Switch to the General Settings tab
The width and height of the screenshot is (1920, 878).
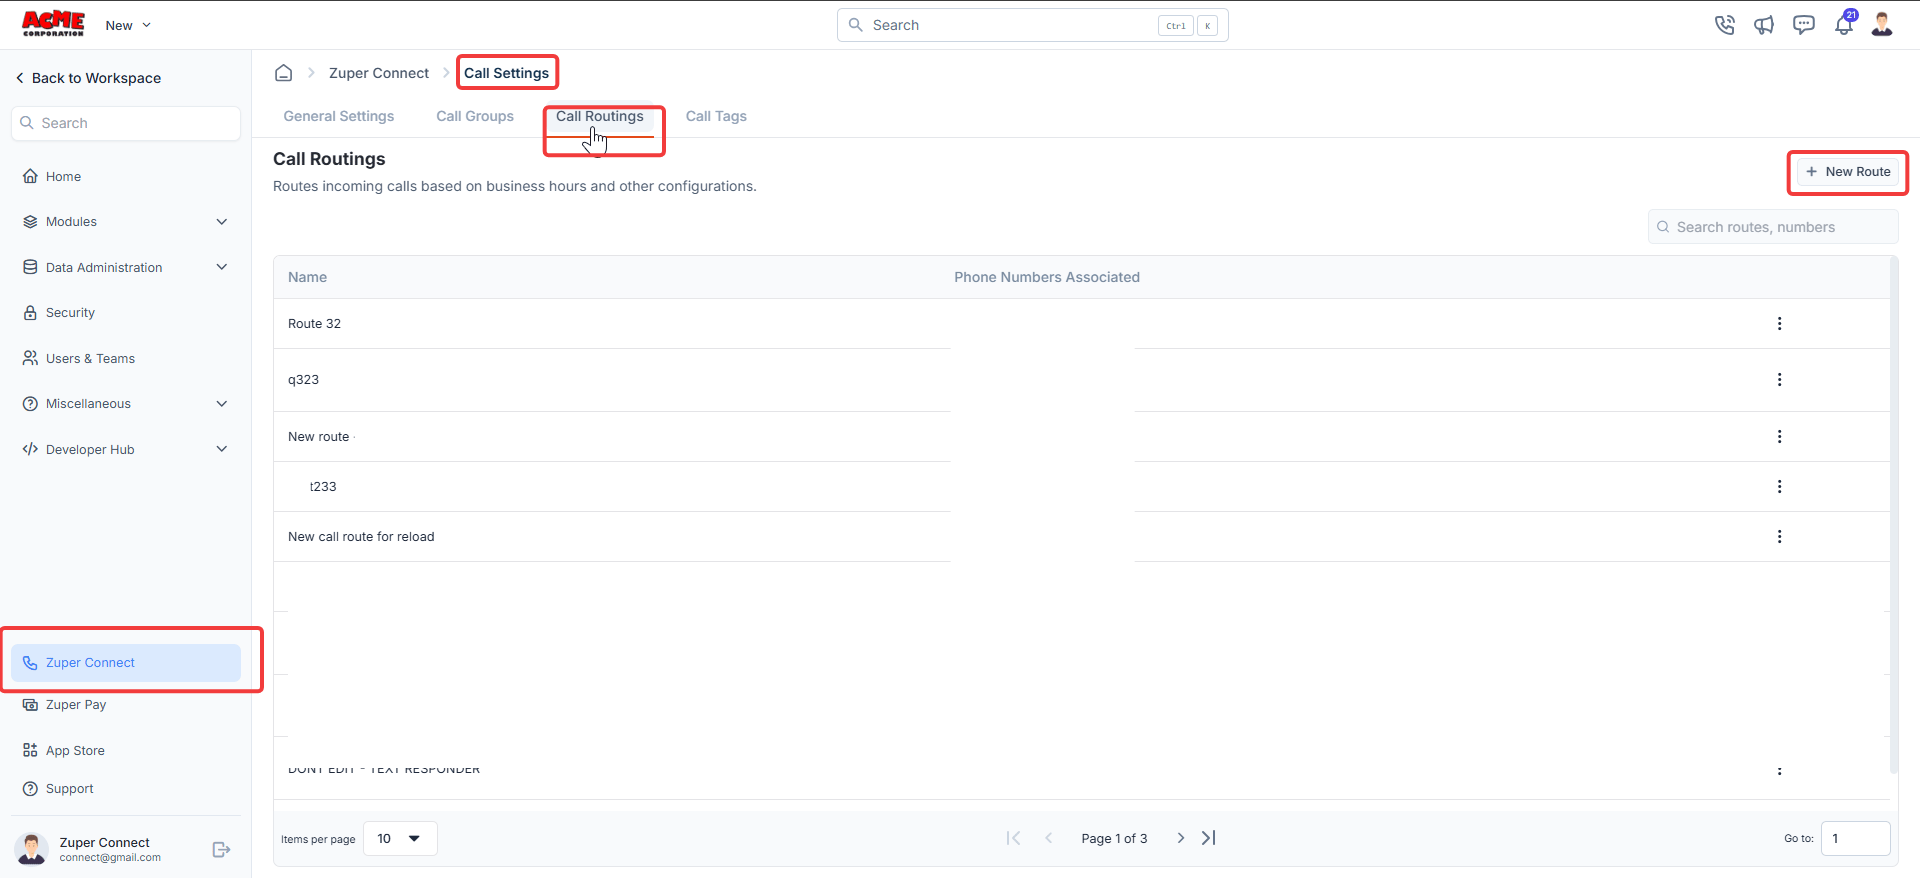[x=339, y=117]
